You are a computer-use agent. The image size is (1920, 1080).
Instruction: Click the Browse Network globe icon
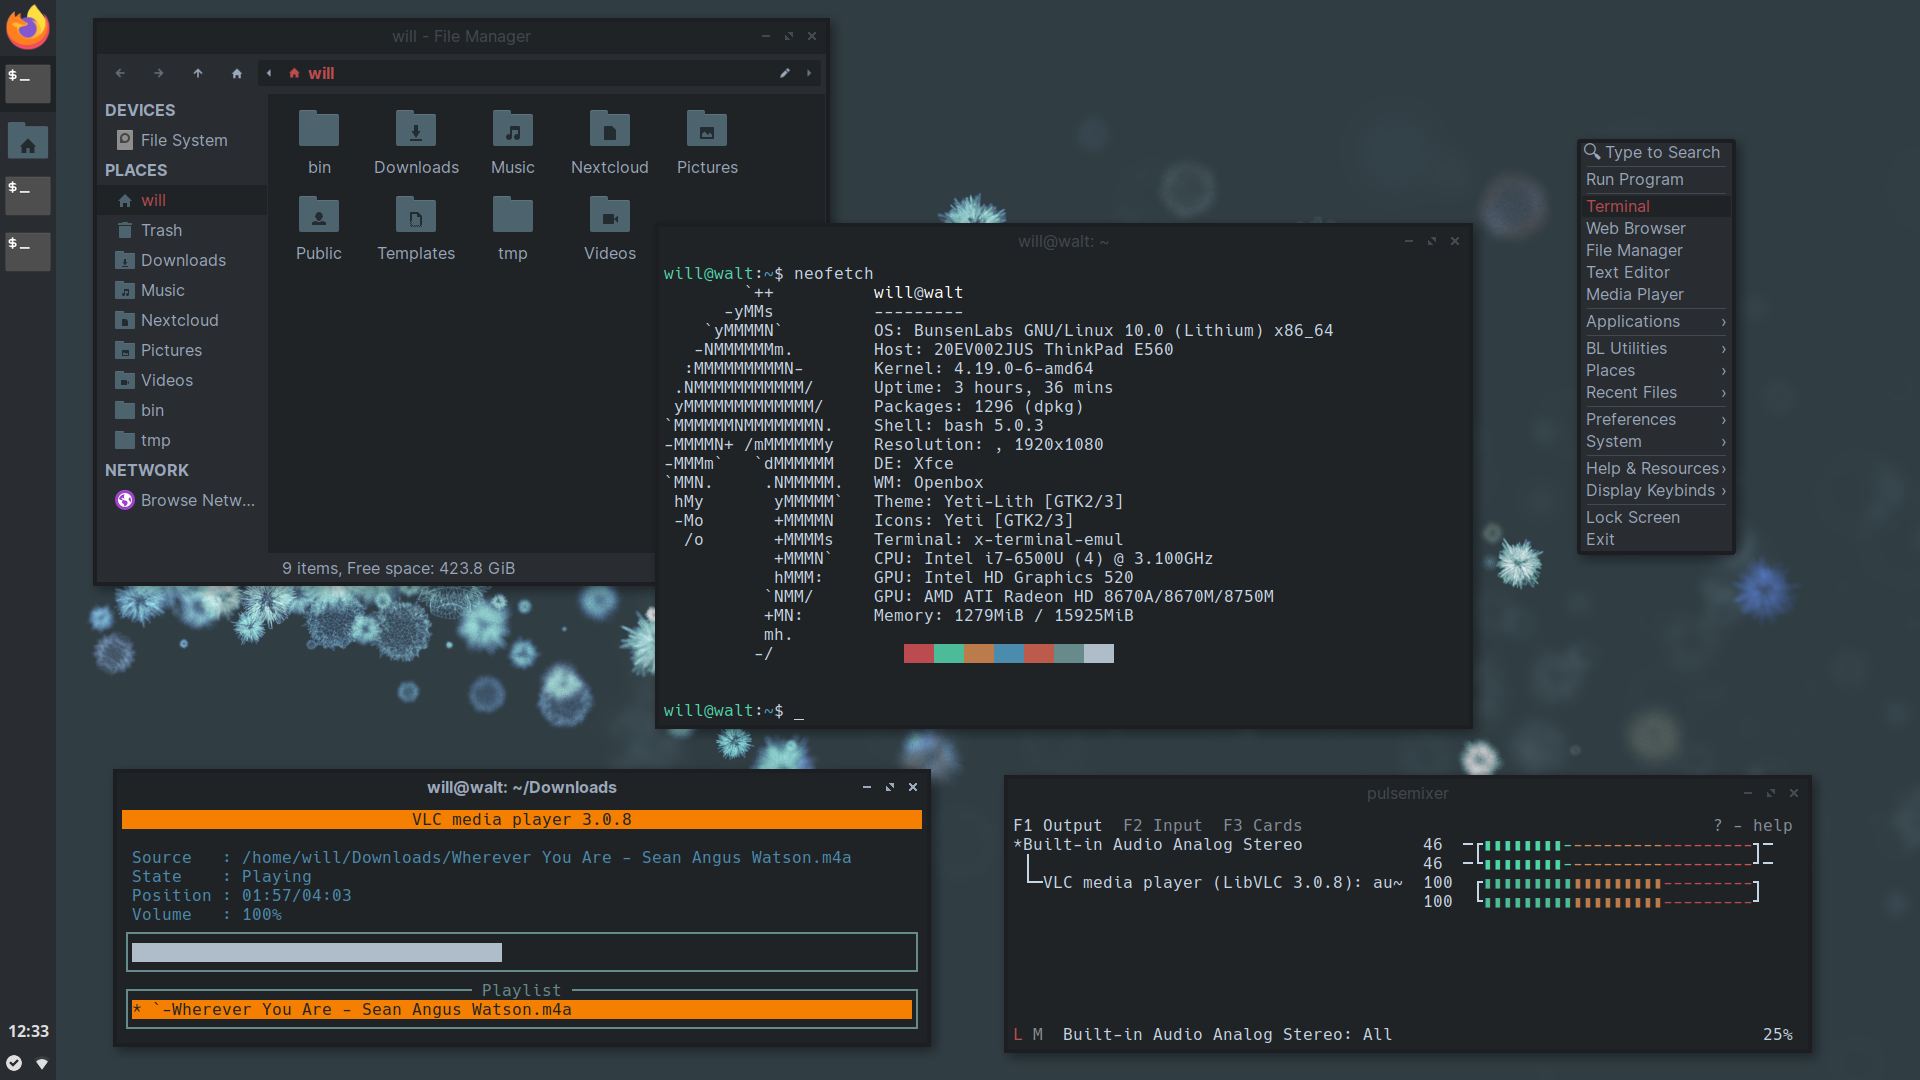tap(125, 500)
